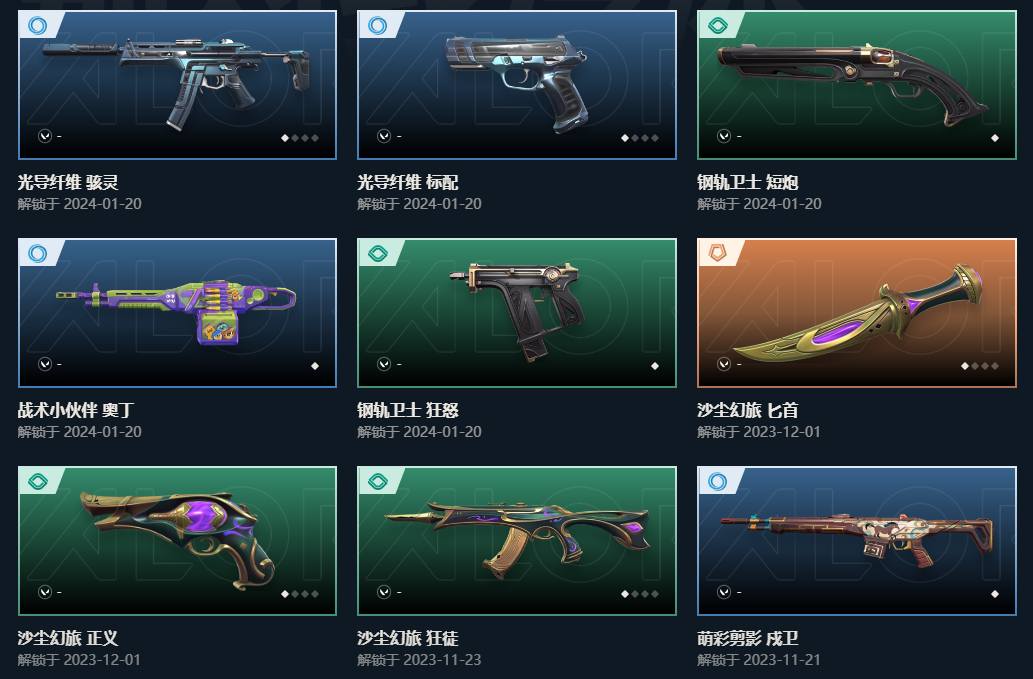Expand the chevron on the 沙尘幻旅 匕首 card
This screenshot has width=1033, height=679.
coord(724,364)
